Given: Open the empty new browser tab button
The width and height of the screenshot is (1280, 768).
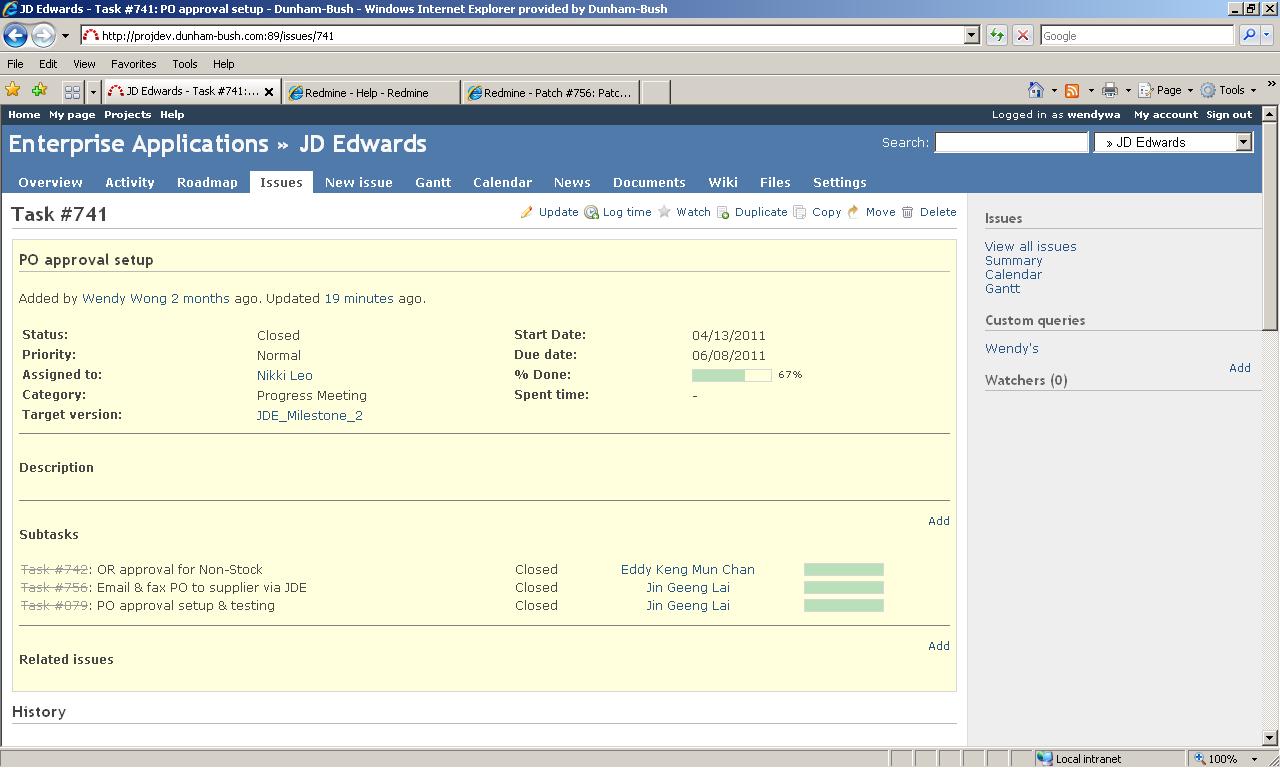Looking at the screenshot, I should pyautogui.click(x=655, y=92).
